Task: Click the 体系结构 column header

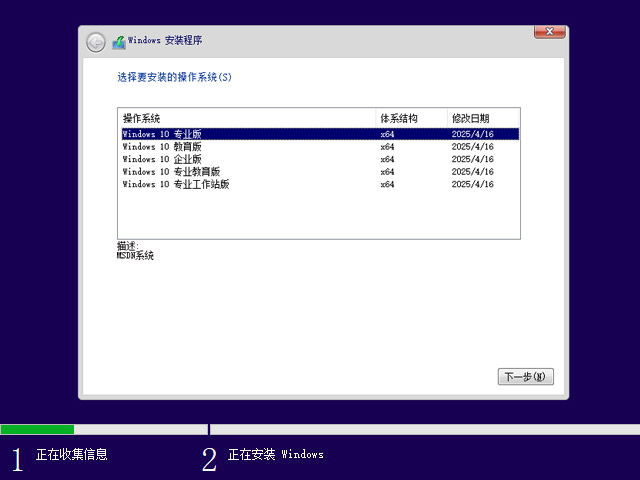Action: [x=411, y=118]
